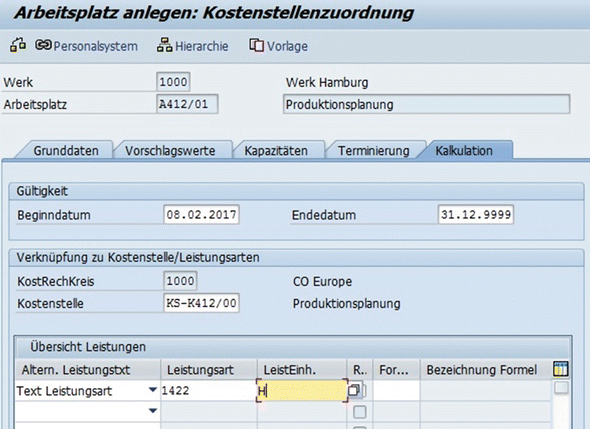Click the For... cell in the first row
The width and height of the screenshot is (590, 429).
pos(396,391)
